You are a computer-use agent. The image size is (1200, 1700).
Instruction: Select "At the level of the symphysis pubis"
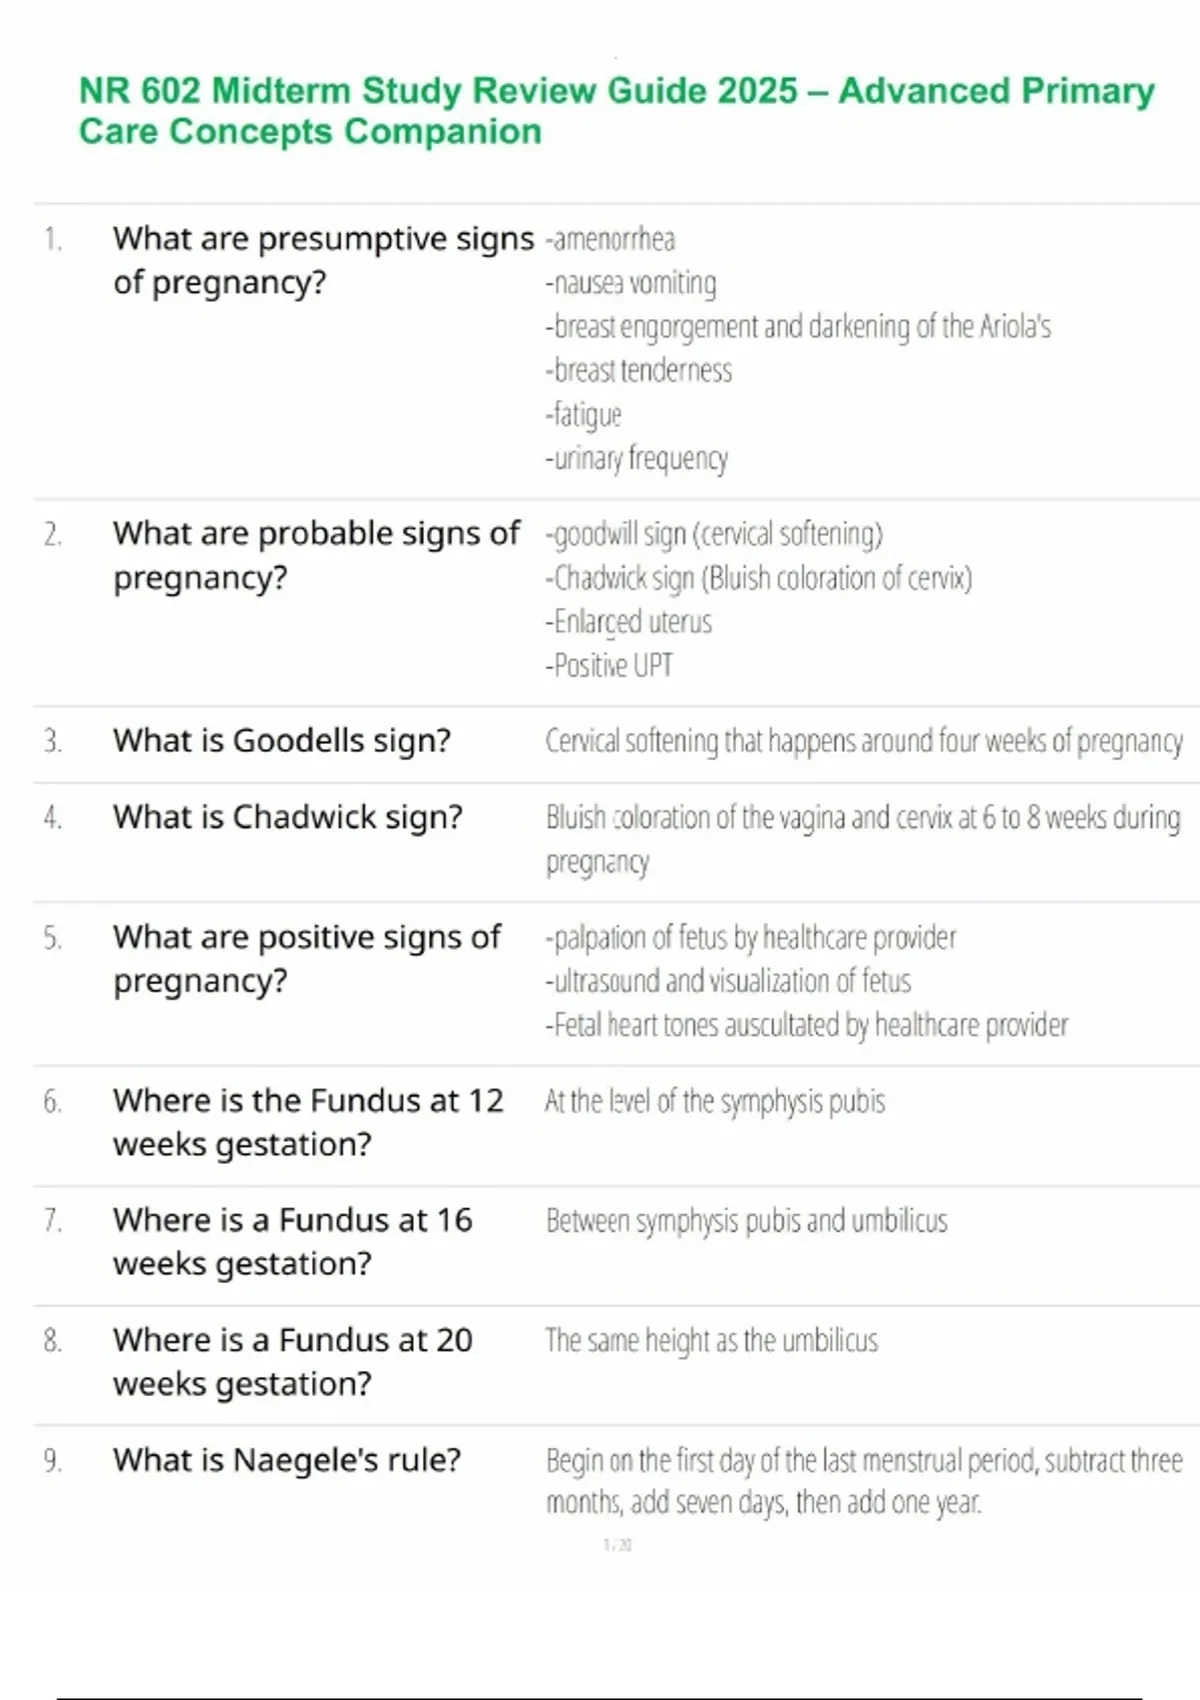[x=715, y=1102]
